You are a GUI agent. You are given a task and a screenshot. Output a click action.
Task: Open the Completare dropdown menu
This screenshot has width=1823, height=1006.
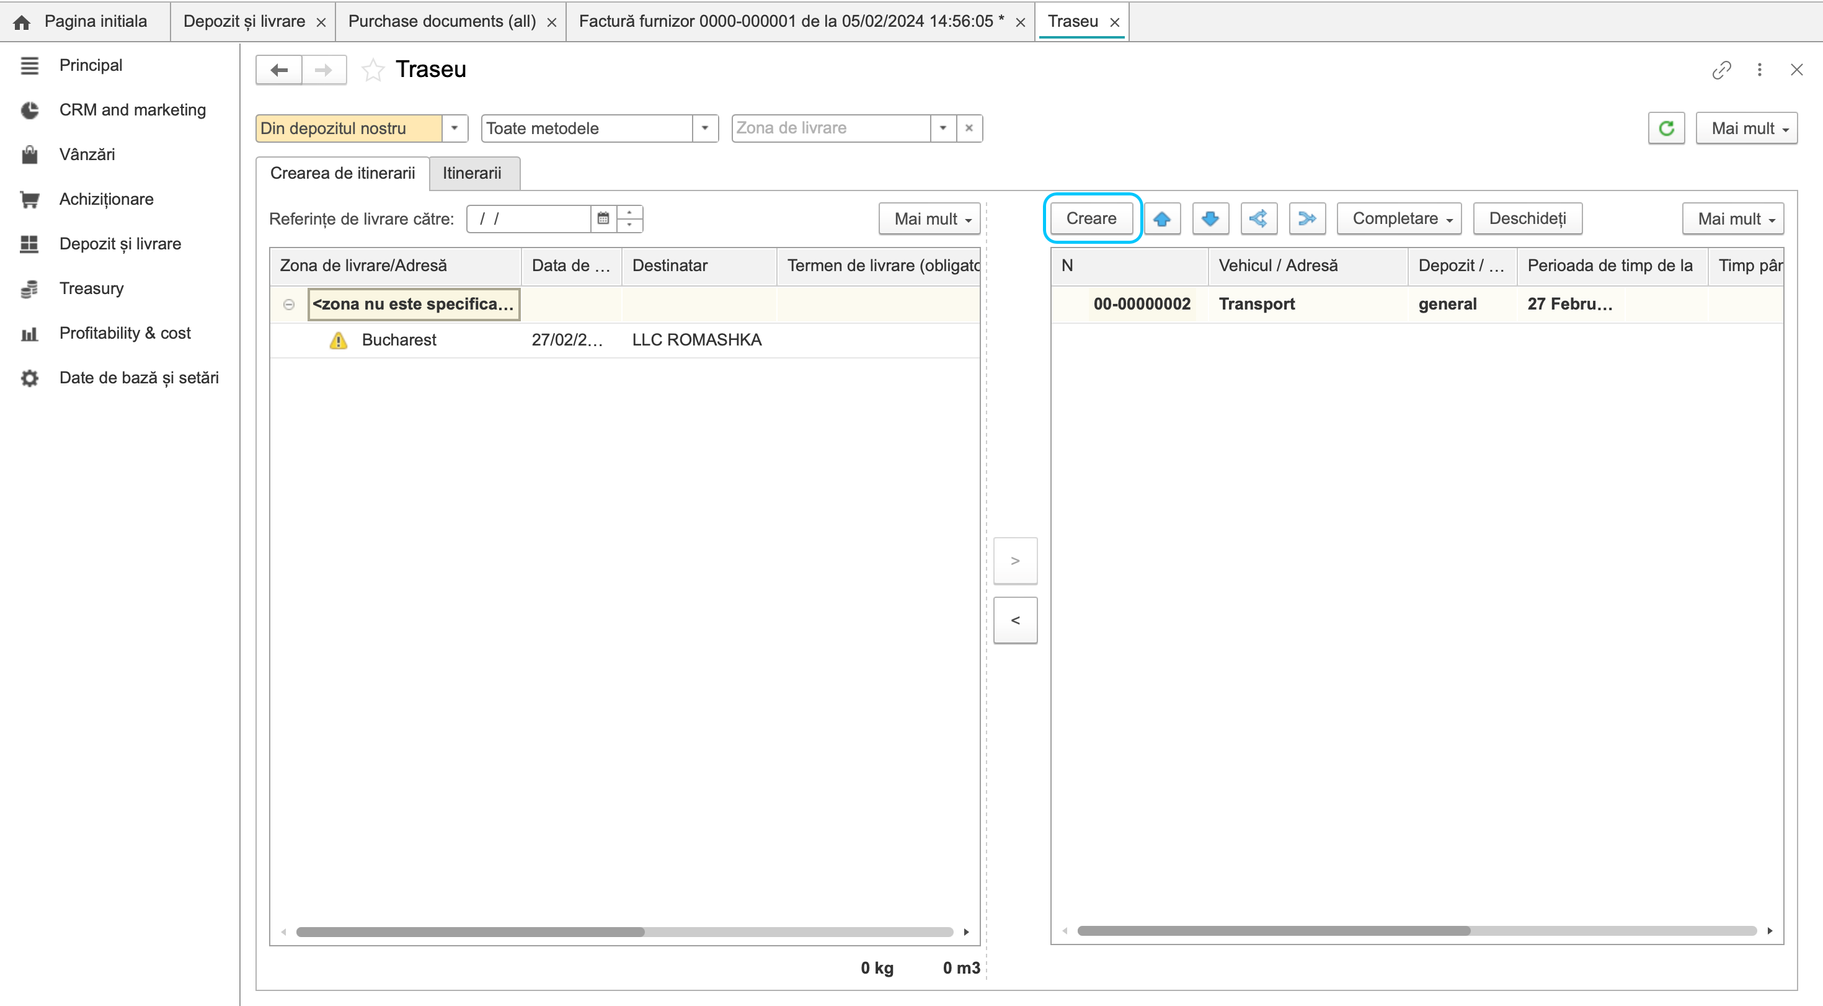(x=1399, y=219)
